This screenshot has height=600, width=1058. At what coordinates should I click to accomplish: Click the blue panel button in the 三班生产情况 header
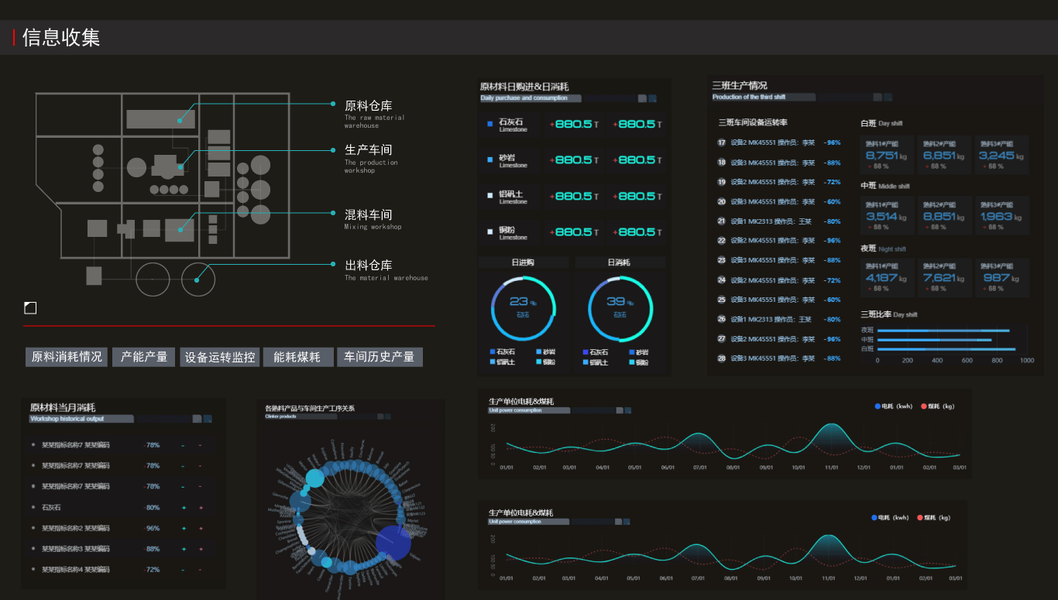click(888, 97)
